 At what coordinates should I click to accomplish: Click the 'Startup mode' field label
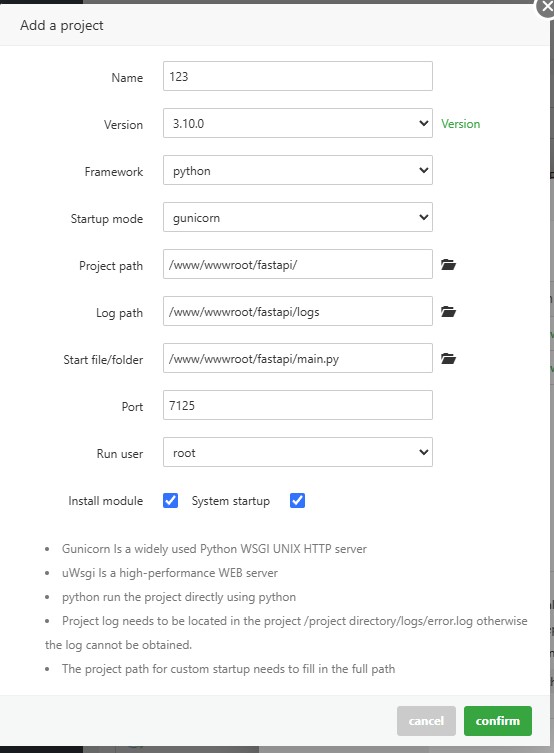pos(107,219)
